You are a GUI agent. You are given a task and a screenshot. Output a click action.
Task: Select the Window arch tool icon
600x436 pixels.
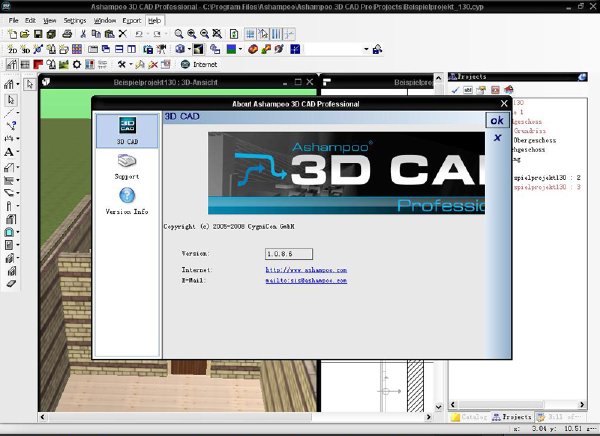point(9,232)
